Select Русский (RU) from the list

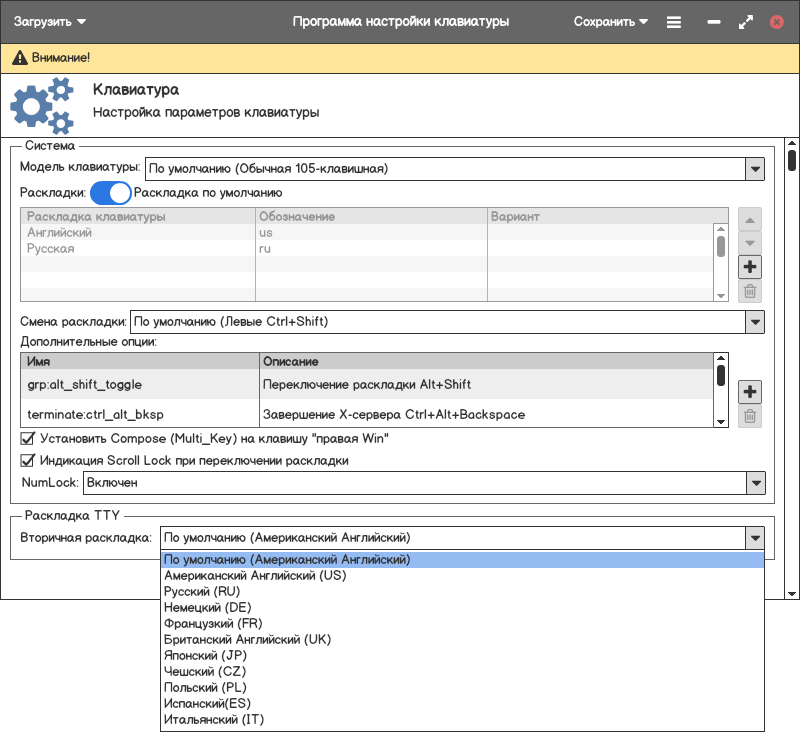click(202, 592)
